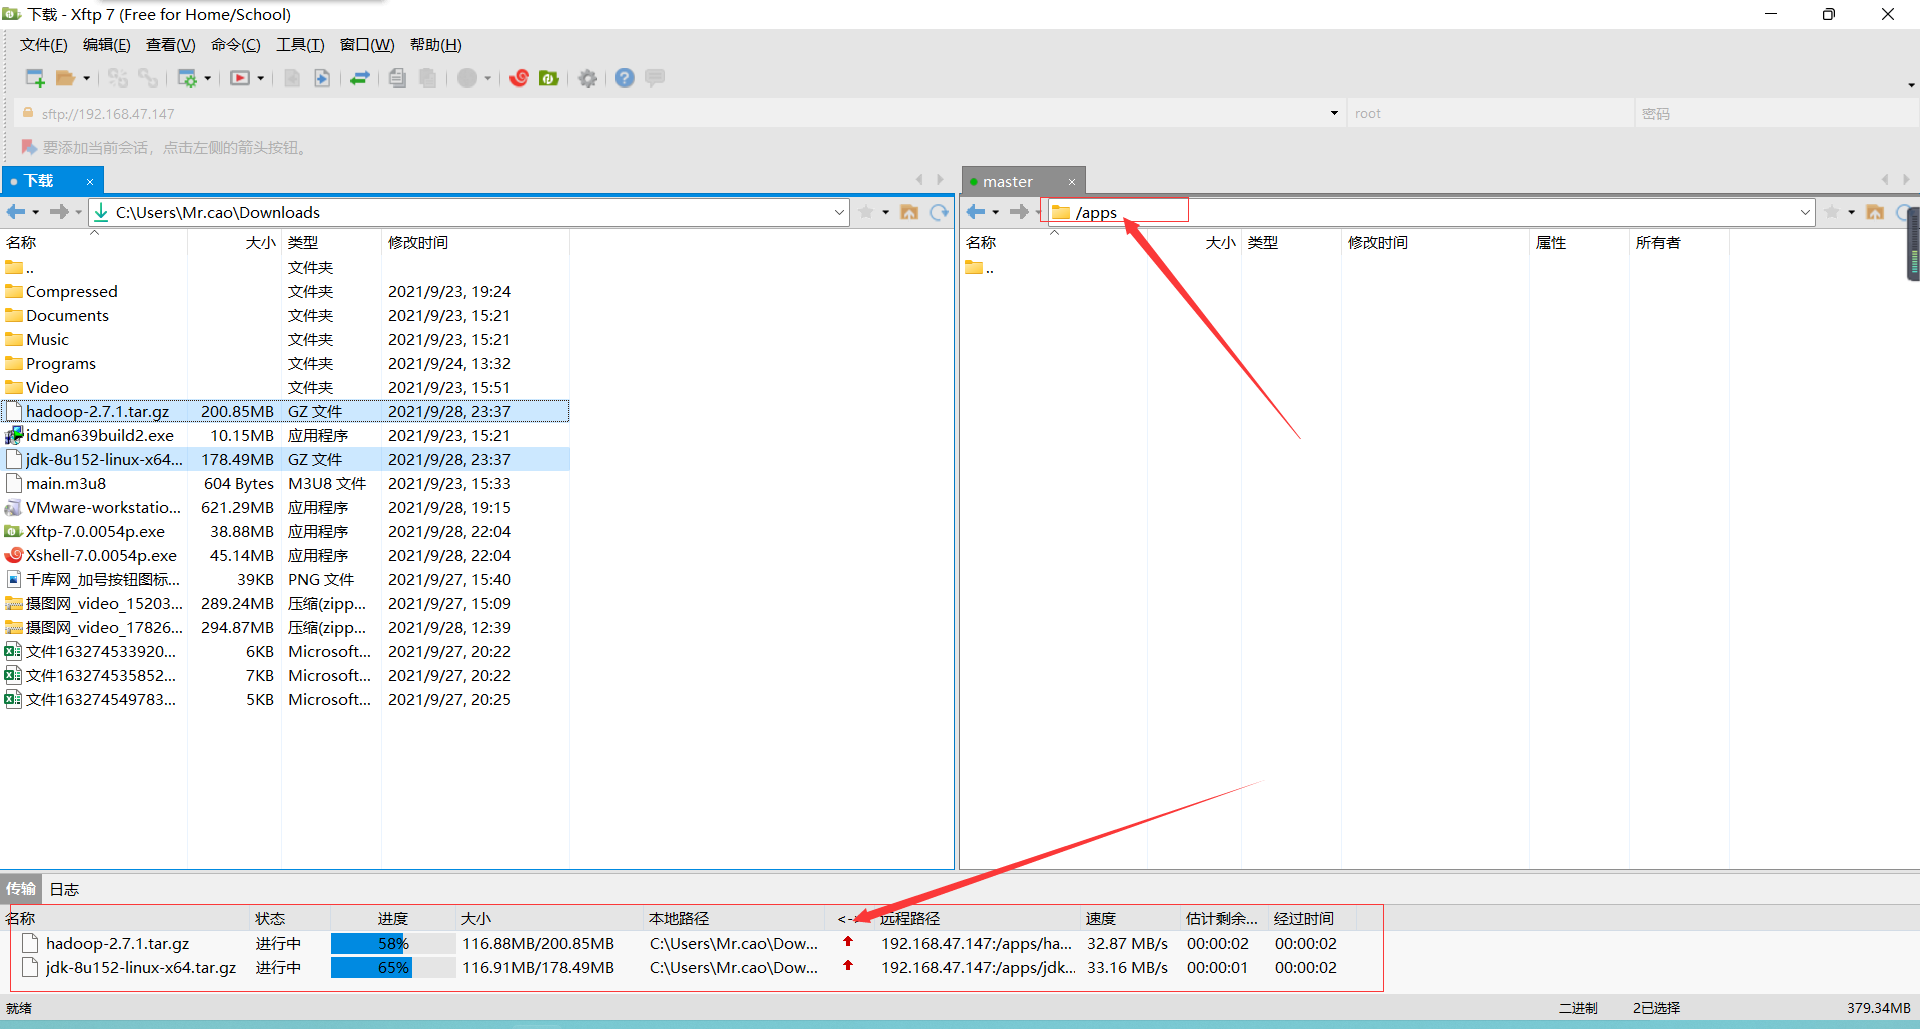Switch to the master remote tab

1008,181
